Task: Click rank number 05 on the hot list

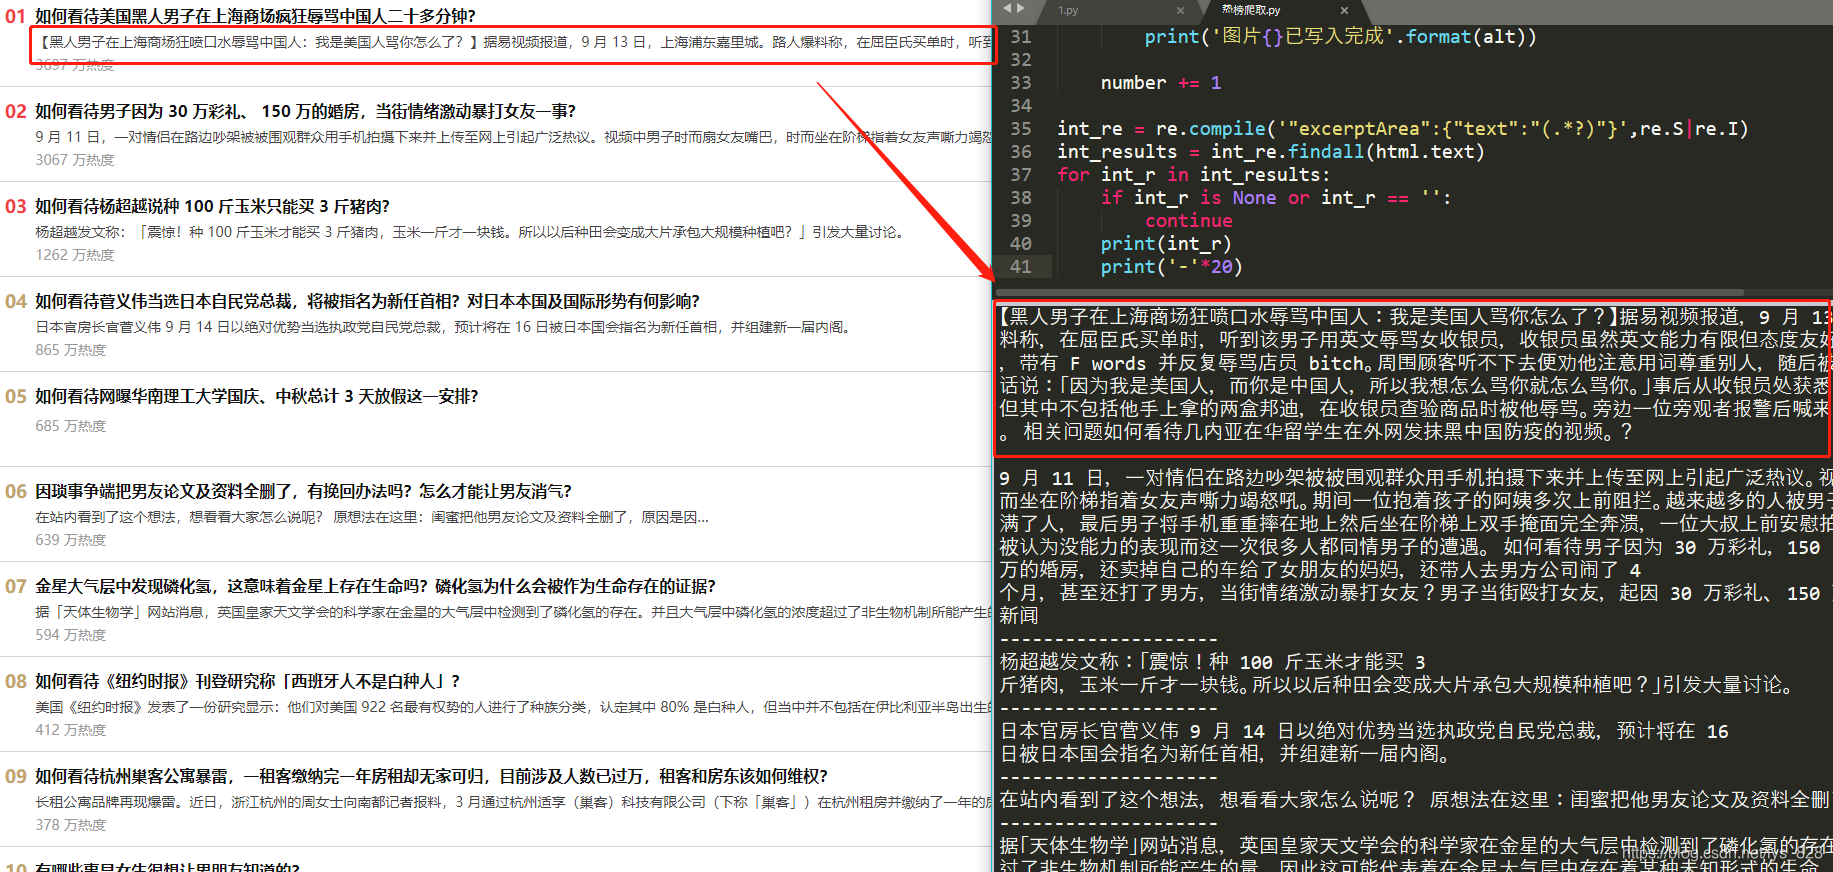Action: point(16,396)
